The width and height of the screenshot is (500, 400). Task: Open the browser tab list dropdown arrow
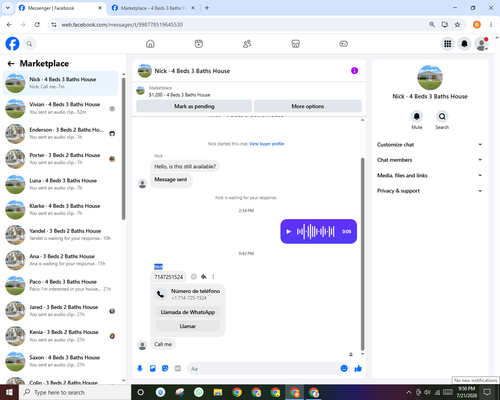[8, 8]
